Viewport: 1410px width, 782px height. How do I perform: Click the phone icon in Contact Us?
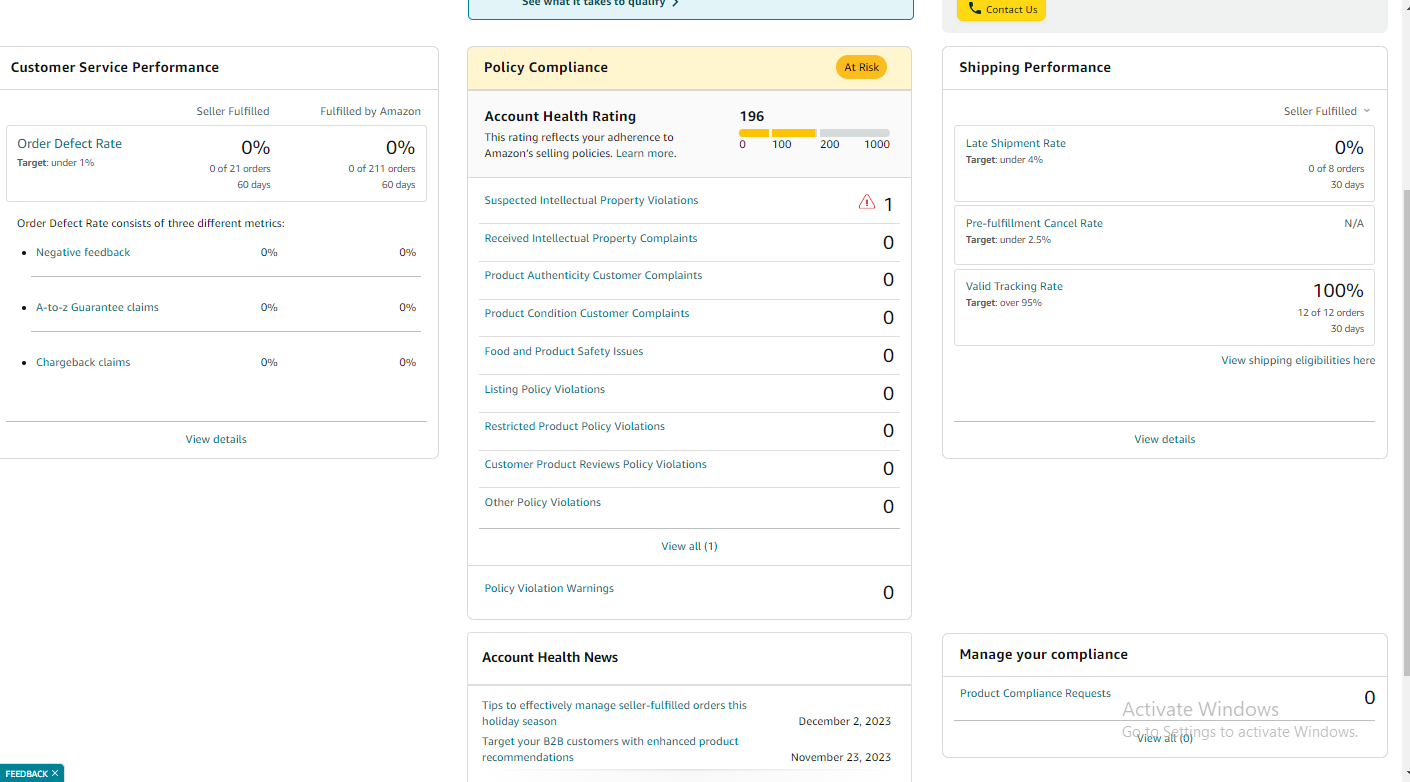pos(975,9)
